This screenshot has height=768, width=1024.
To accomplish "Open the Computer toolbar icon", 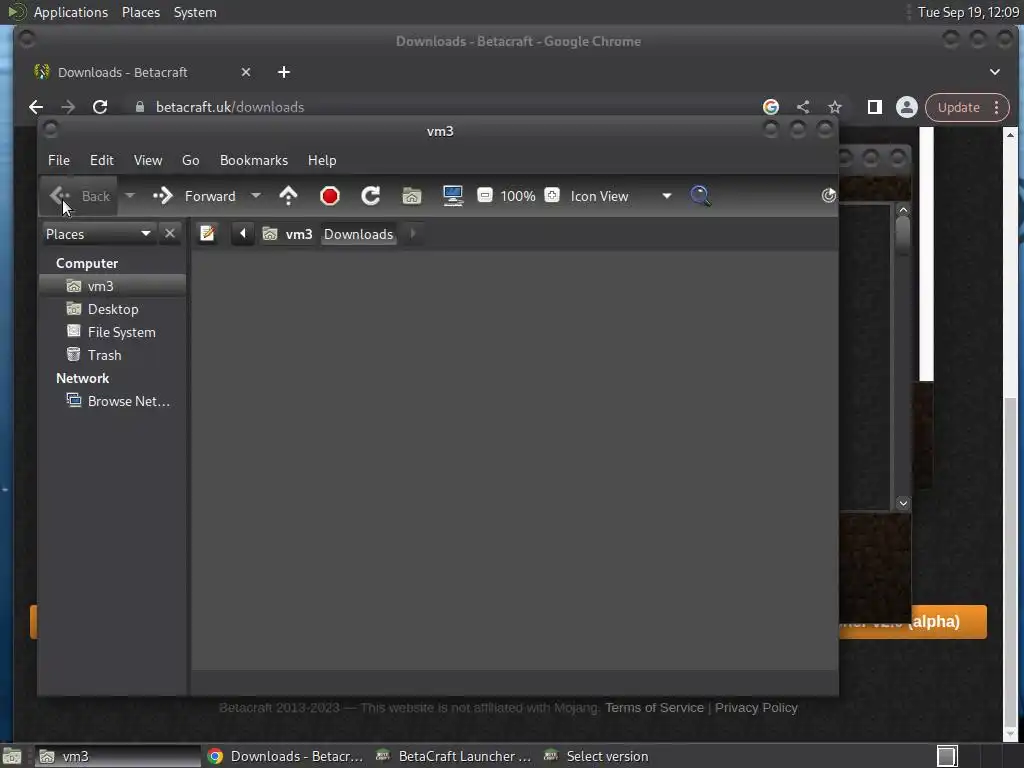I will pyautogui.click(x=453, y=196).
